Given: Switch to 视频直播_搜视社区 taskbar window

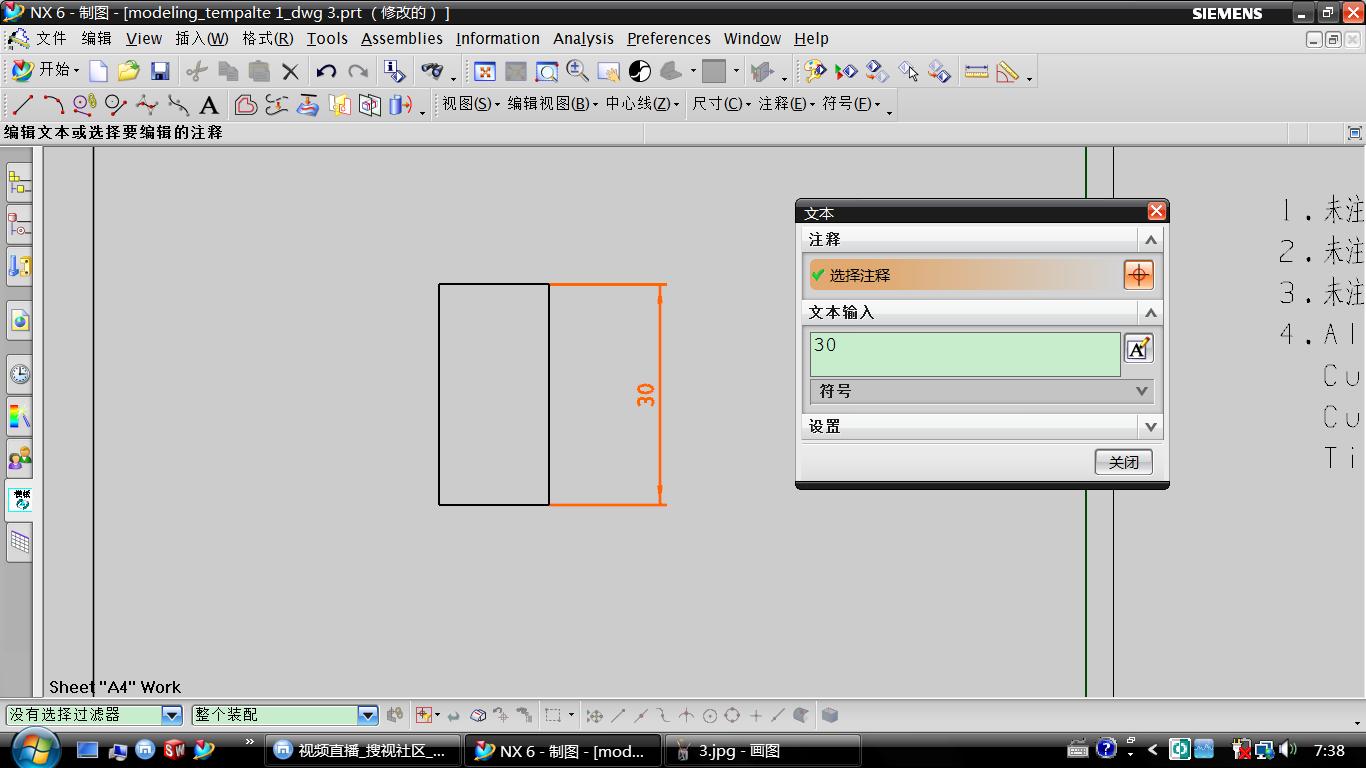Looking at the screenshot, I should (364, 750).
